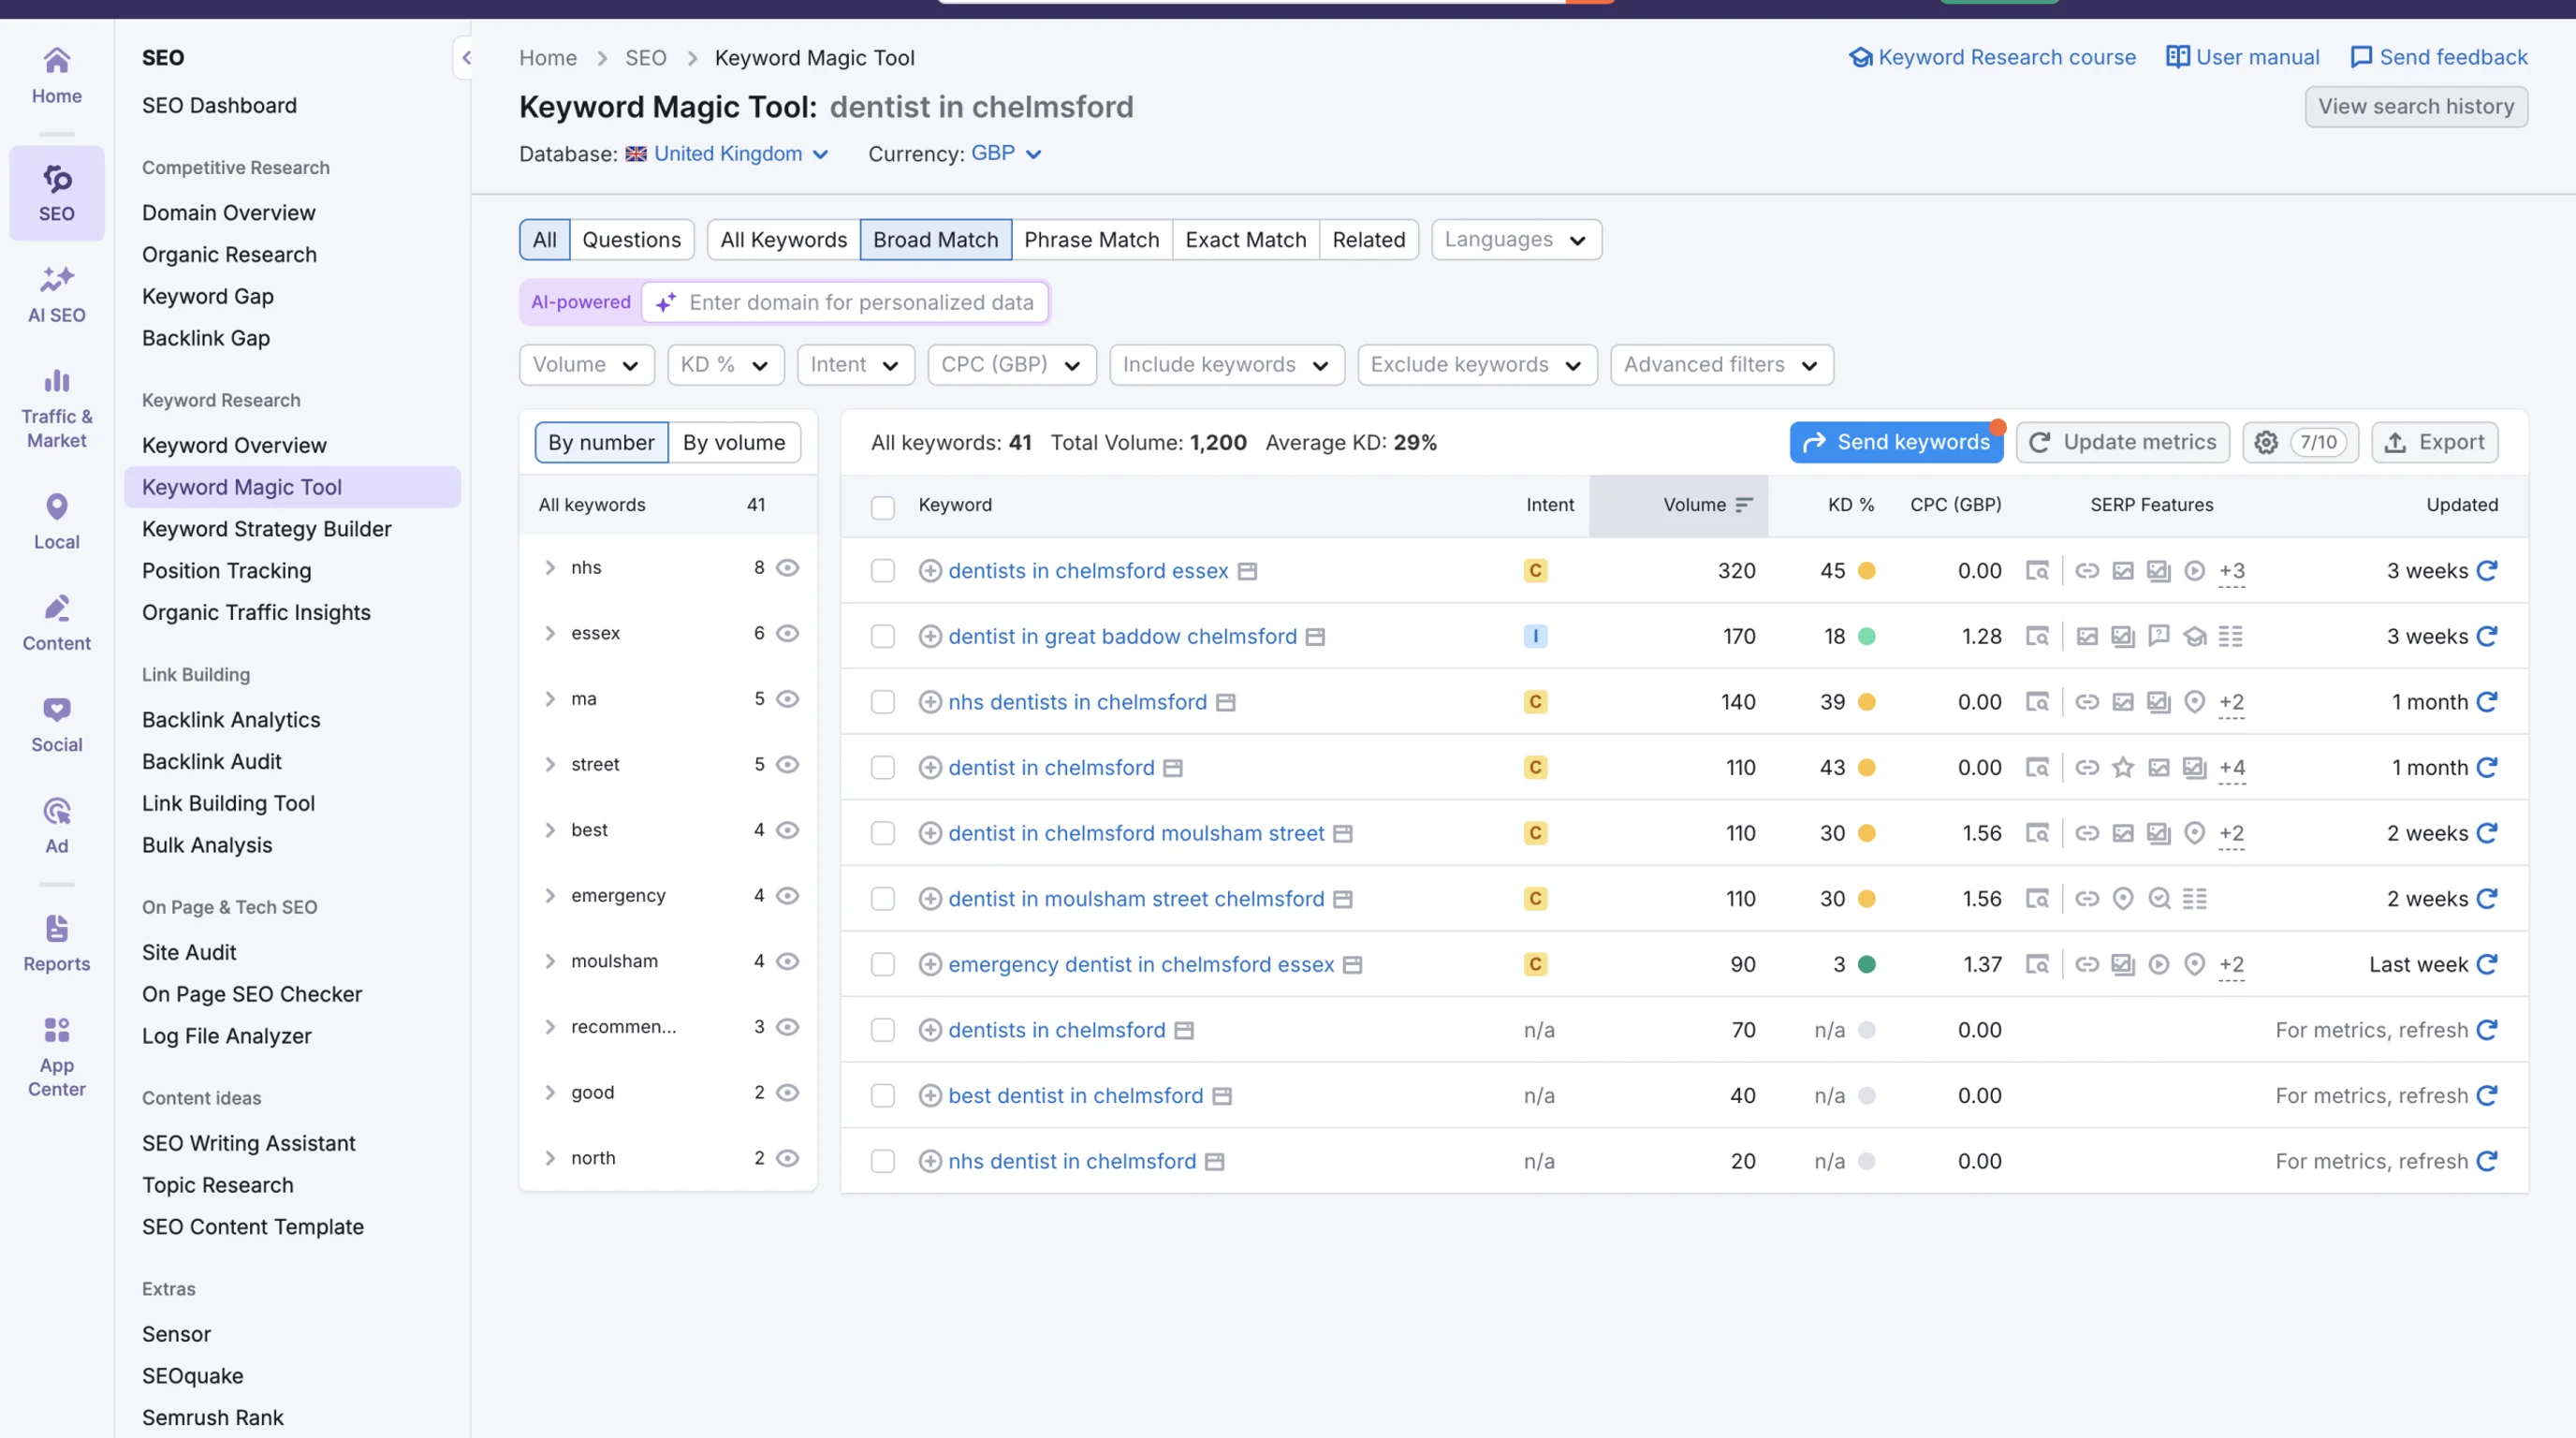Add nhs dentists in chelmsford to list

[x=930, y=702]
